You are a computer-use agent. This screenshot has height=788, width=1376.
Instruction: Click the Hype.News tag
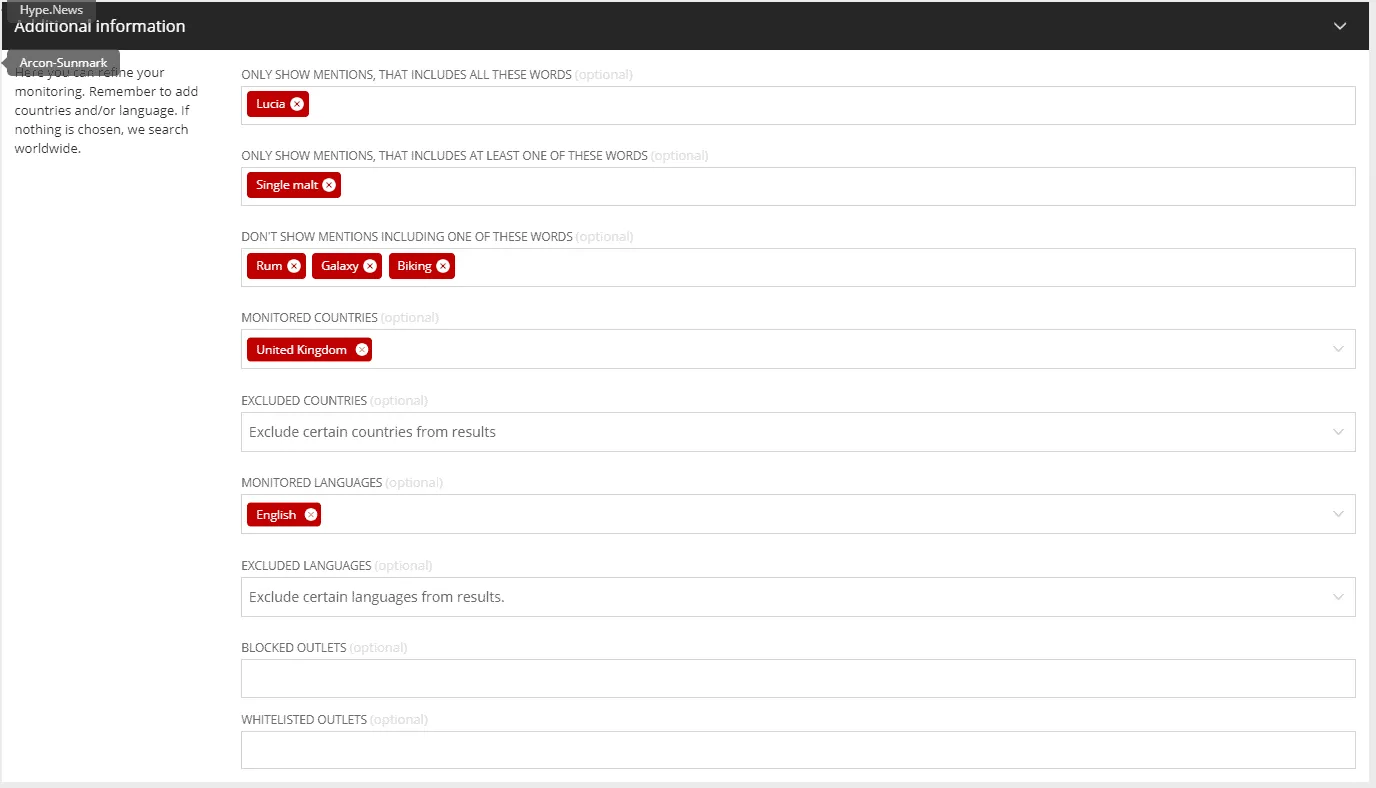coord(51,10)
